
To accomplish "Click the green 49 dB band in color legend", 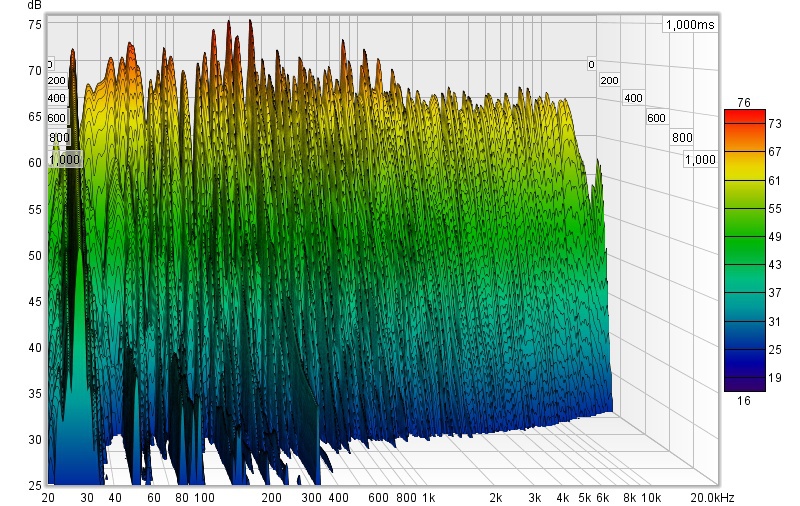I will tap(744, 236).
